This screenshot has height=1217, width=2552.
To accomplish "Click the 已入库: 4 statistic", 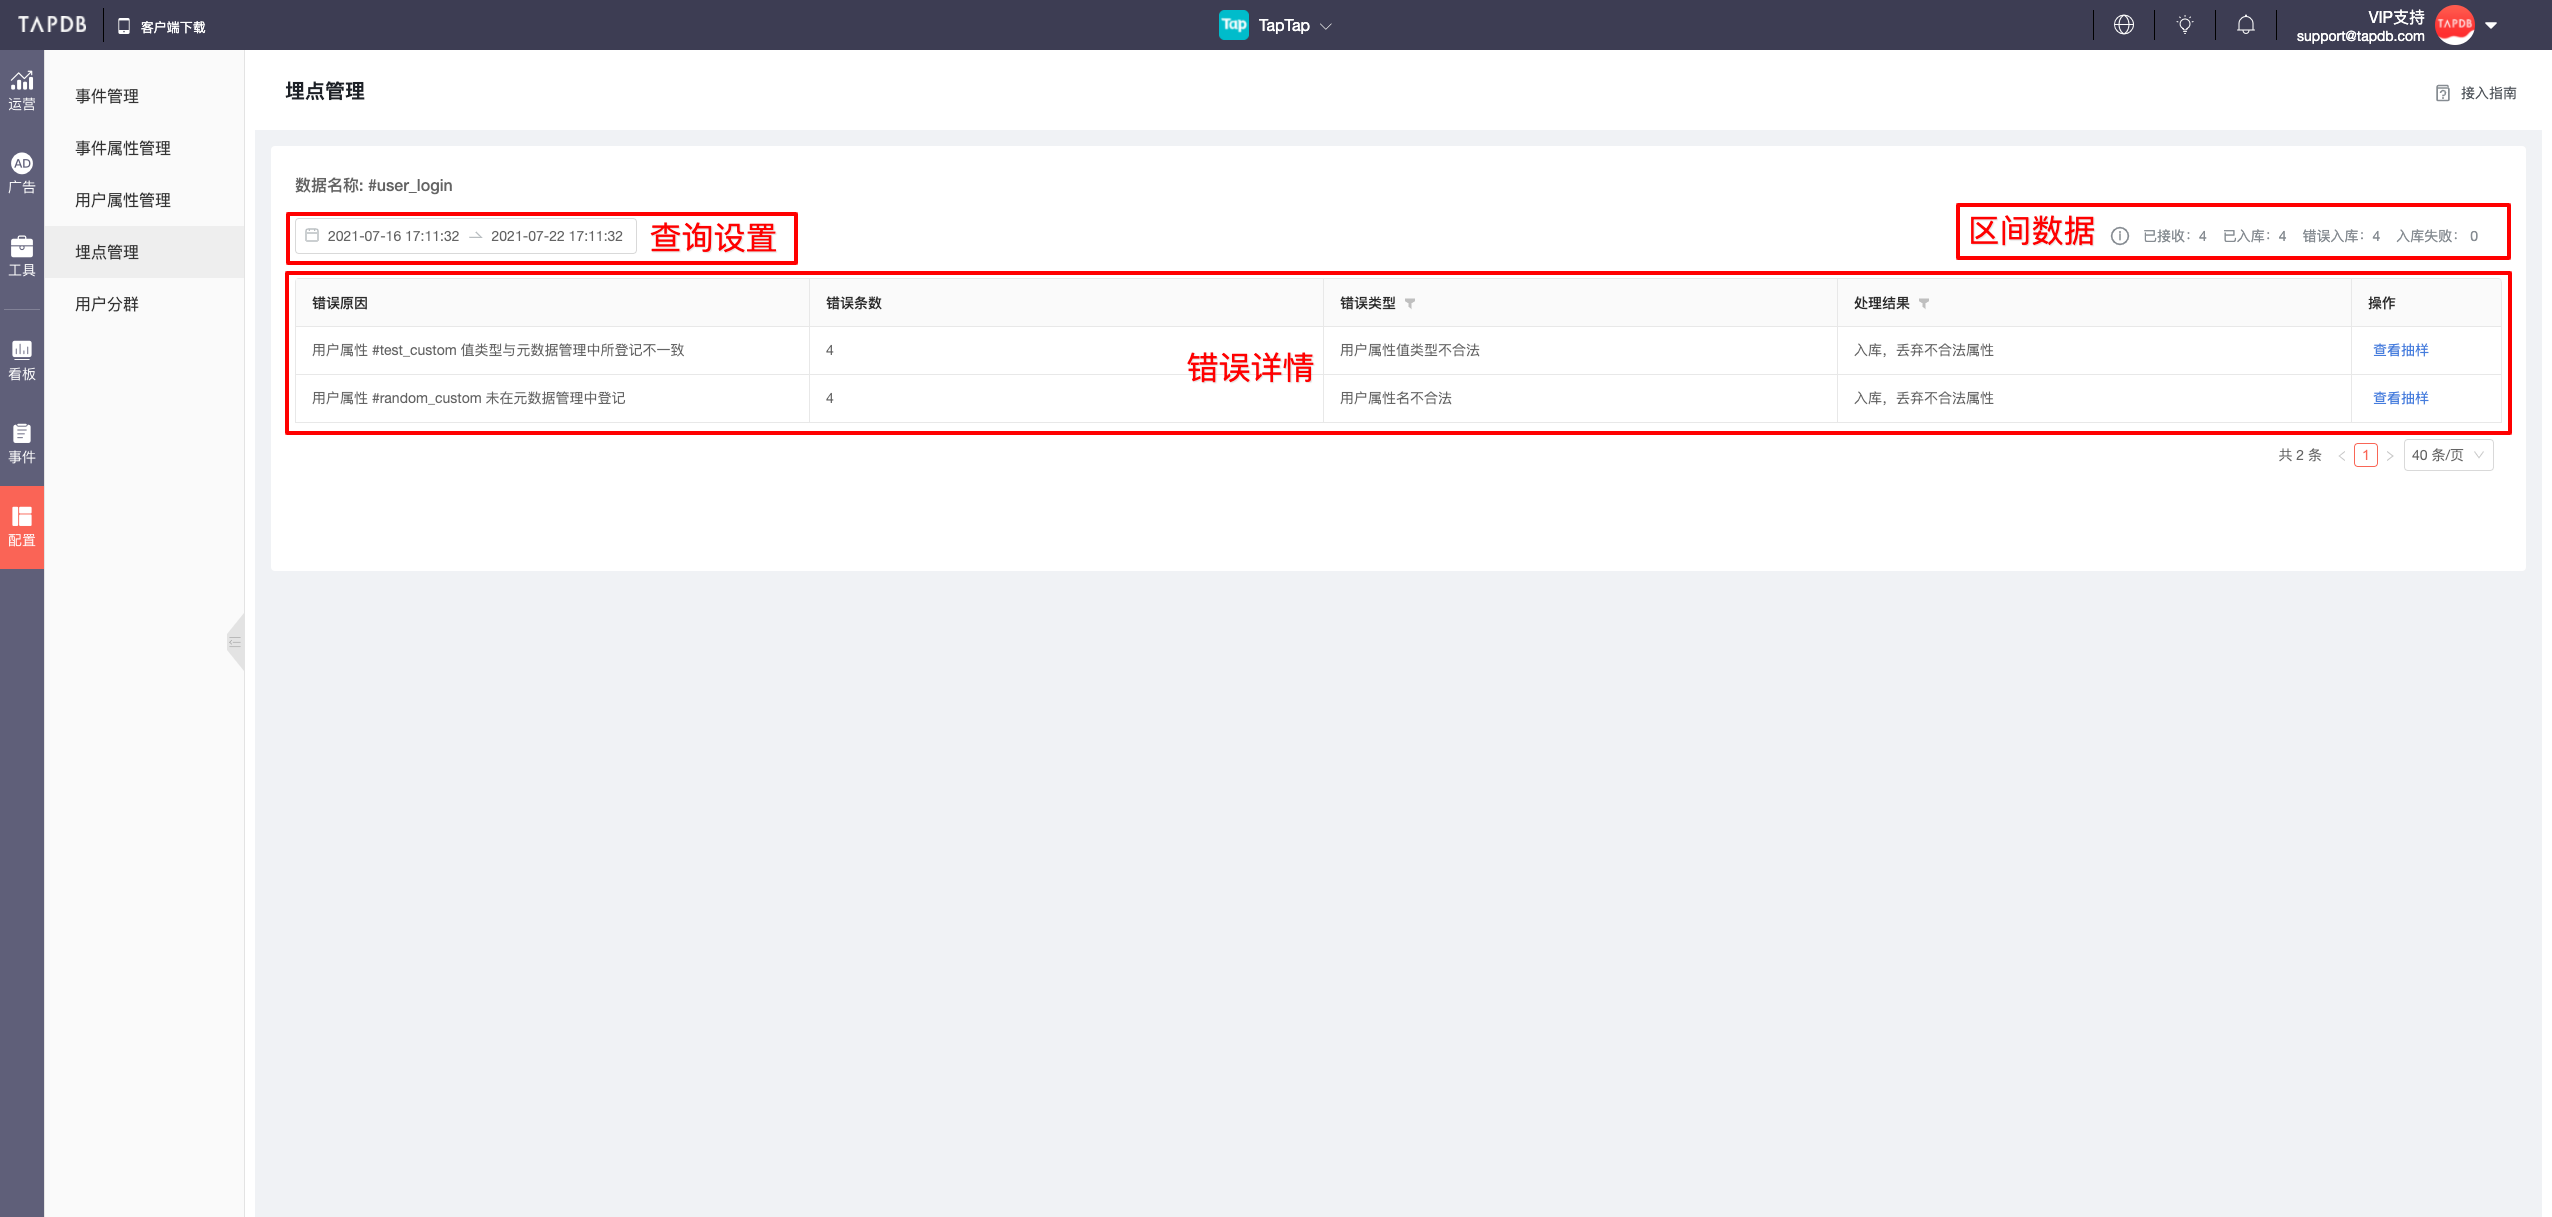I will 2254,236.
